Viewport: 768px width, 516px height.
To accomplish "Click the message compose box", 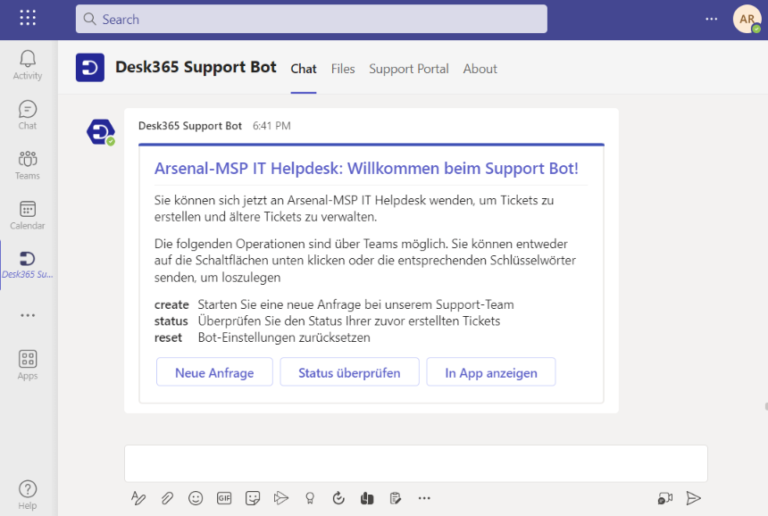I will [x=416, y=463].
